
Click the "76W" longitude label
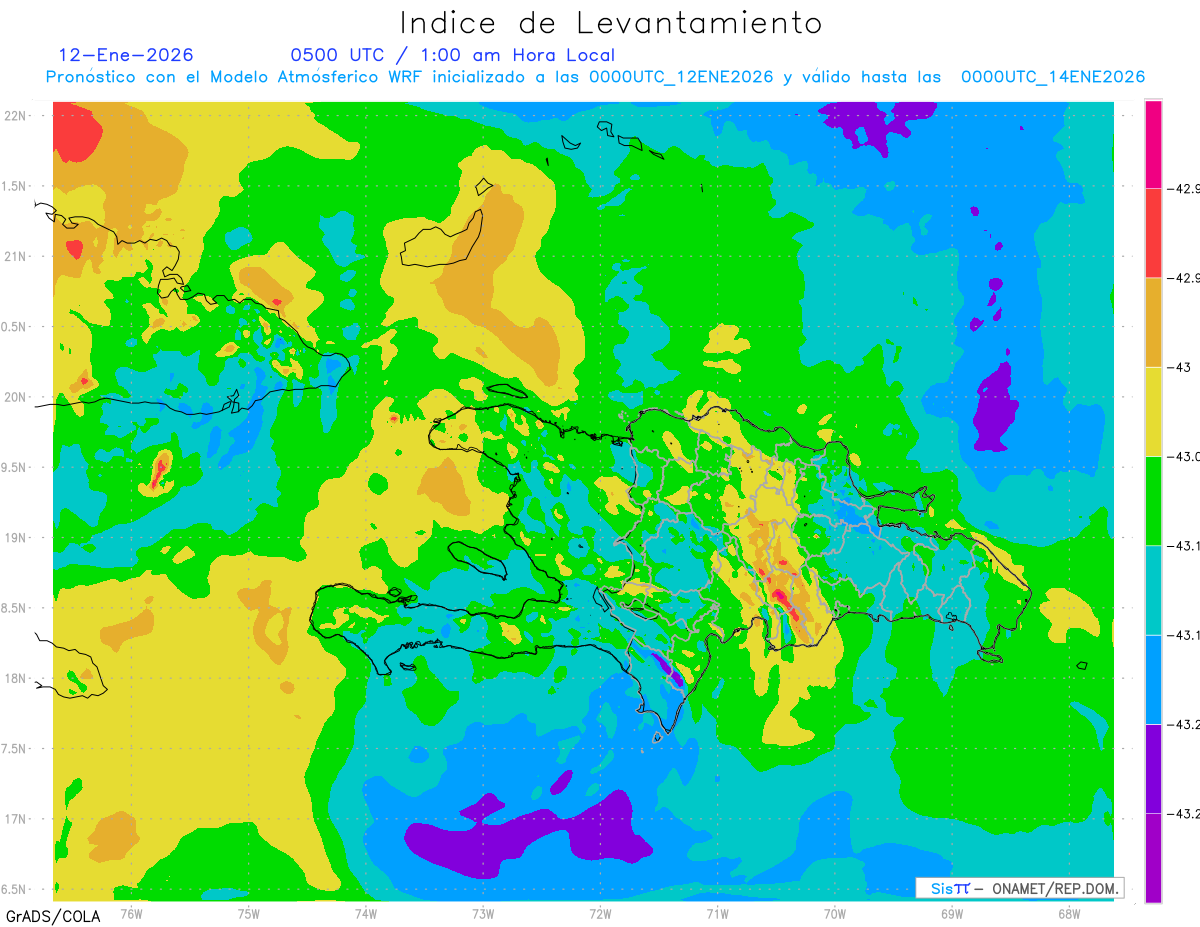[x=131, y=914]
